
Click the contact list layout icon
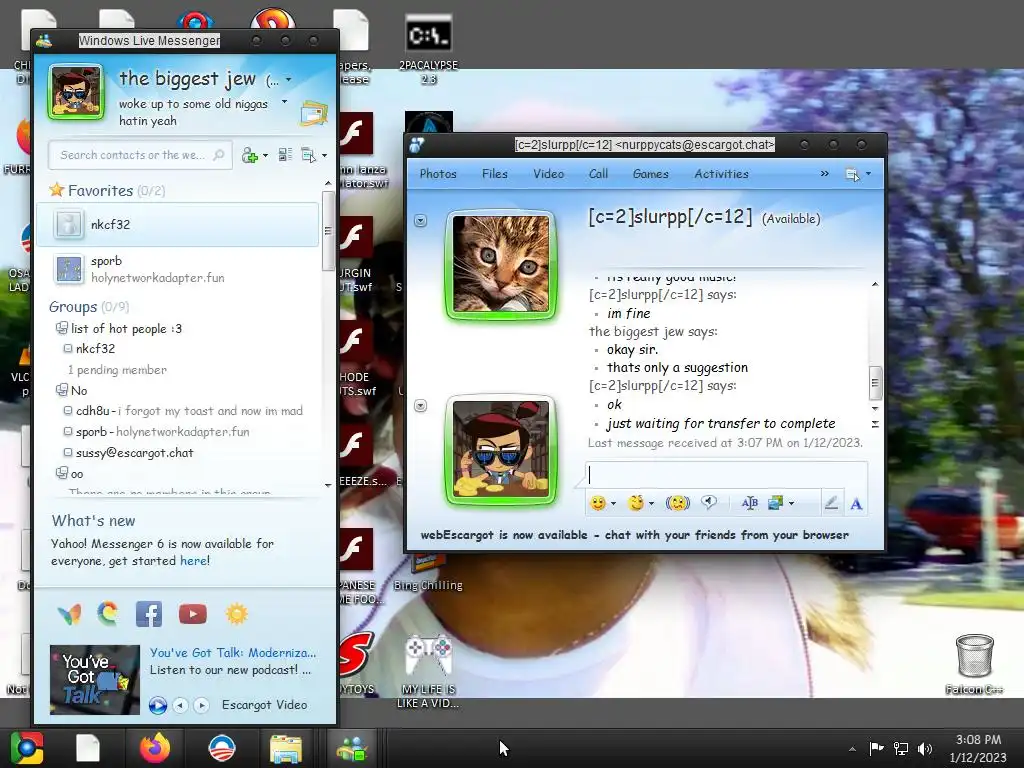tap(285, 155)
